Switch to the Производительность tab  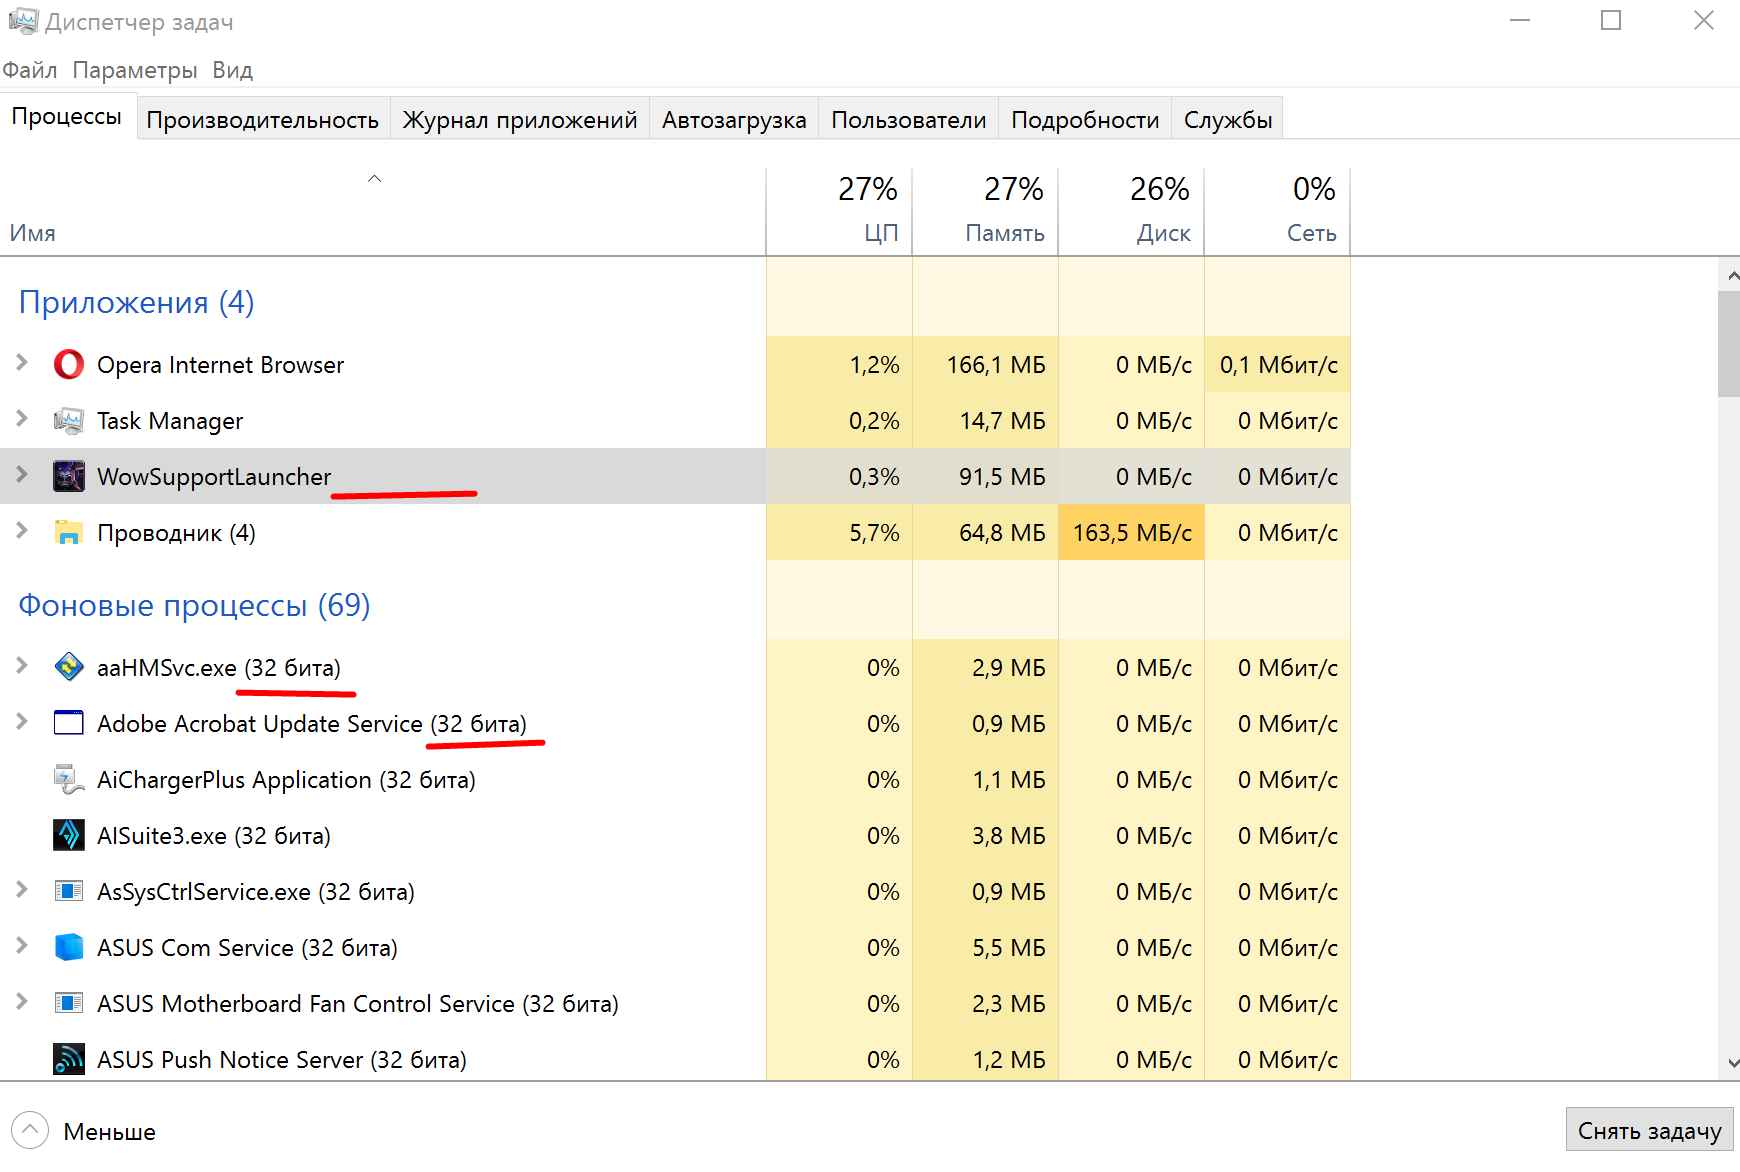point(263,120)
